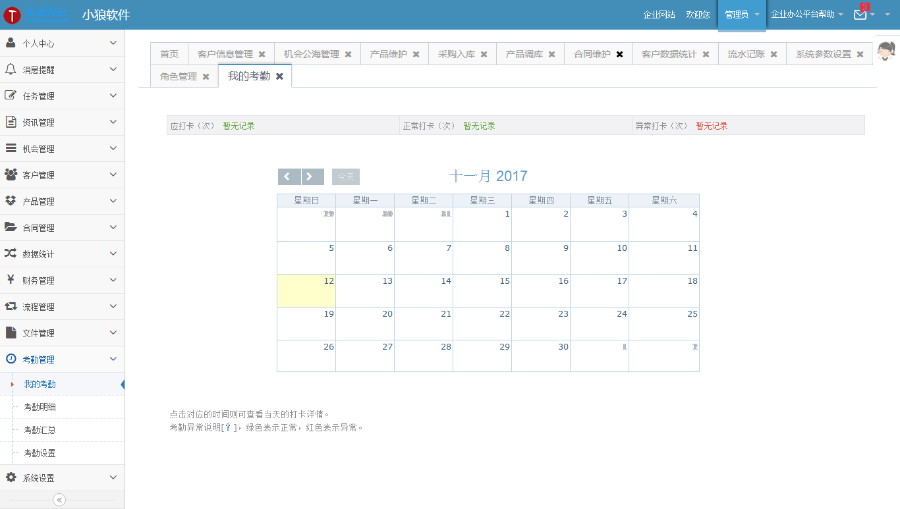900x509 pixels.
Task: Expand 个人中心 chevron
Action: click(x=113, y=43)
